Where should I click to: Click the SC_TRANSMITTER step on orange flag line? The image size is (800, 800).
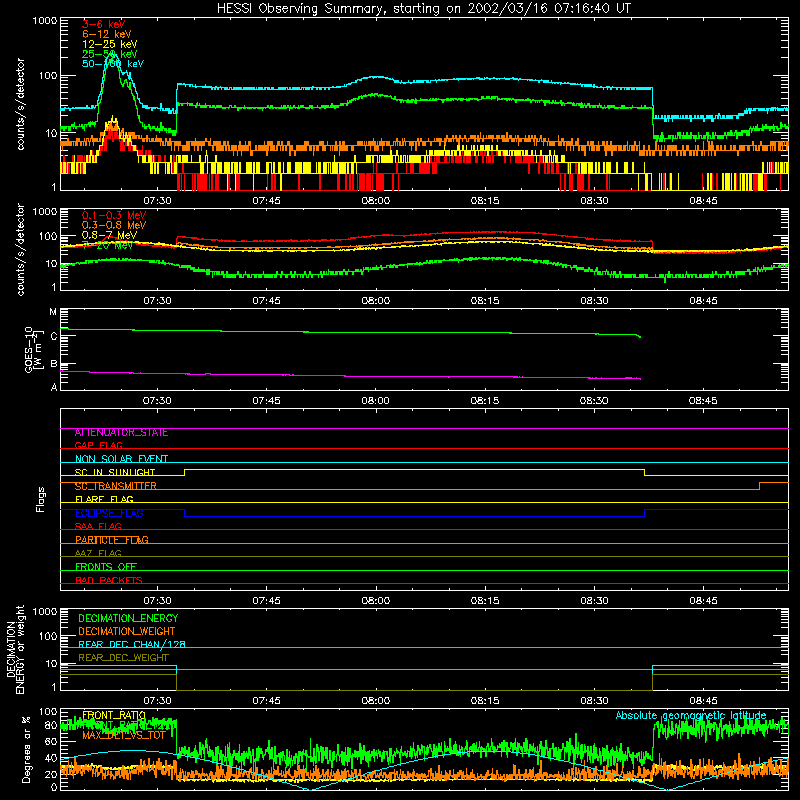click(x=760, y=486)
